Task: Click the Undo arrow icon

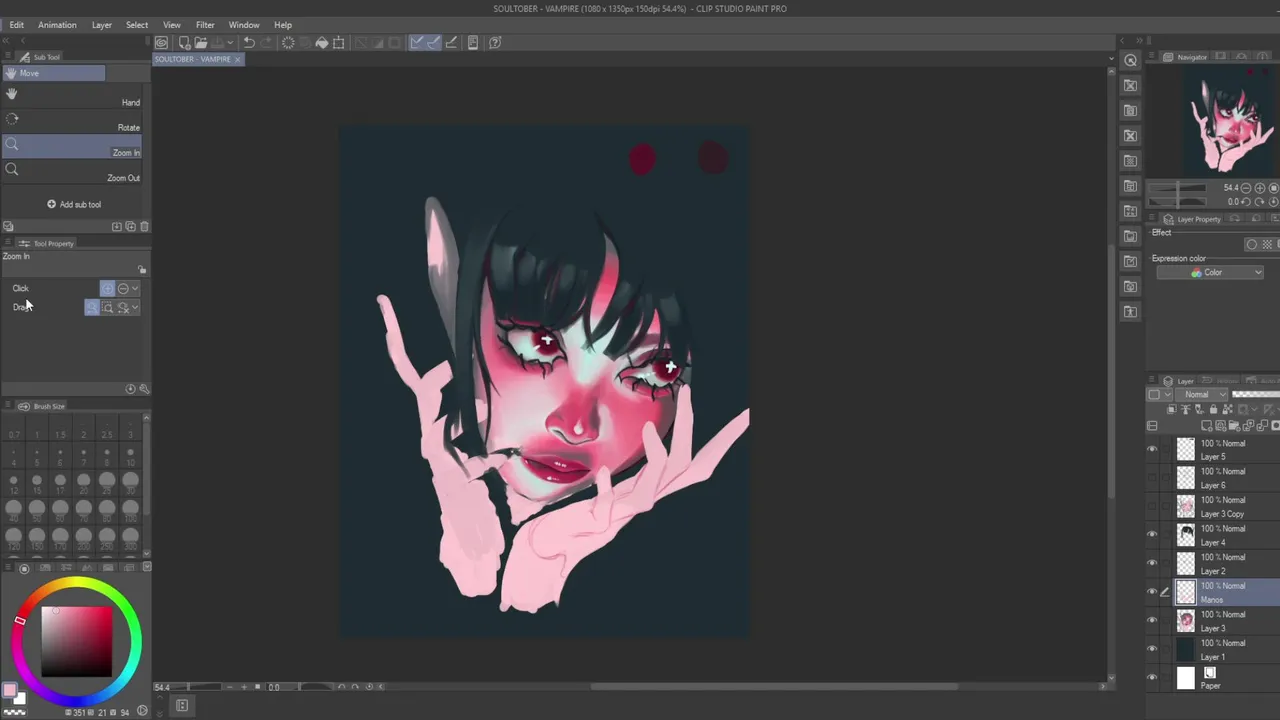Action: 249,43
